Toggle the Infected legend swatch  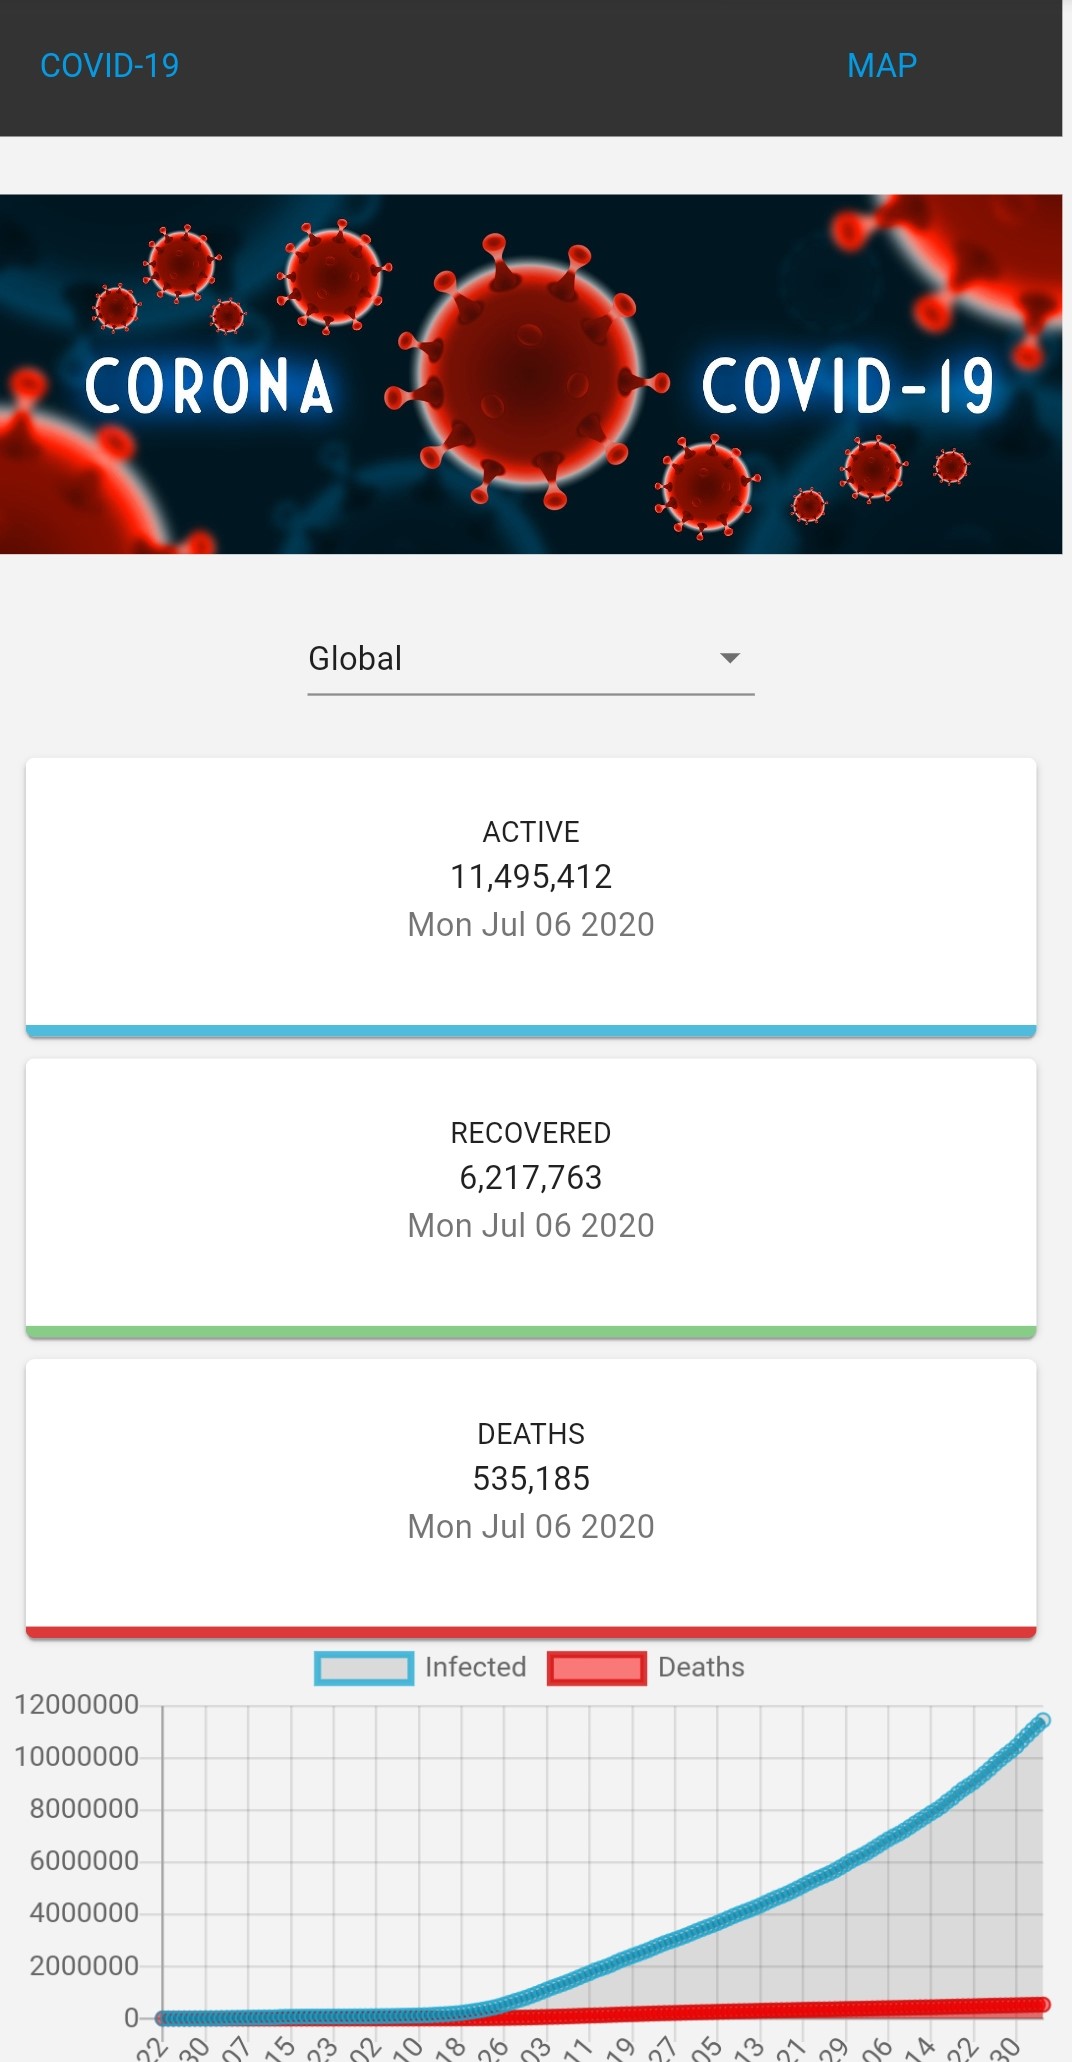(x=364, y=1668)
